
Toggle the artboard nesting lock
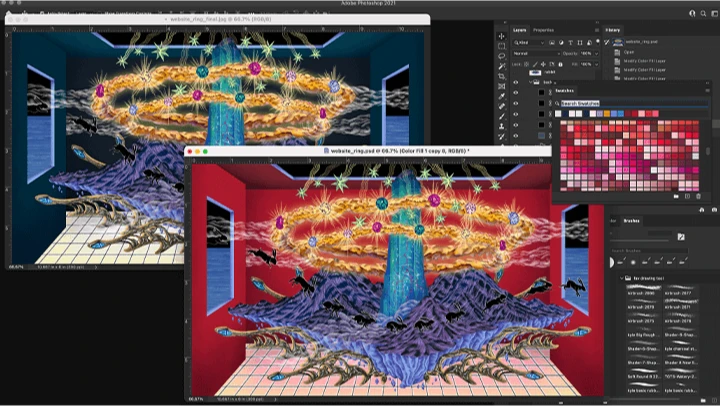(x=551, y=64)
